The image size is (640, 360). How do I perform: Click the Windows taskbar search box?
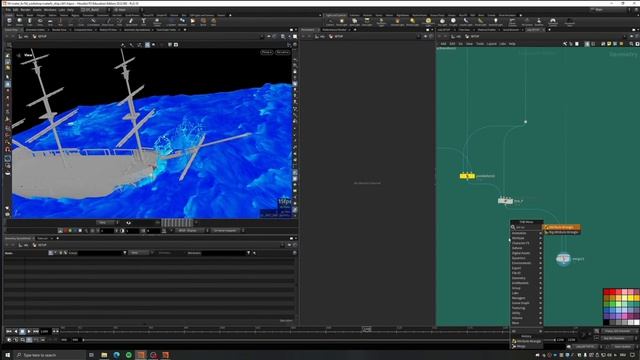click(50, 355)
